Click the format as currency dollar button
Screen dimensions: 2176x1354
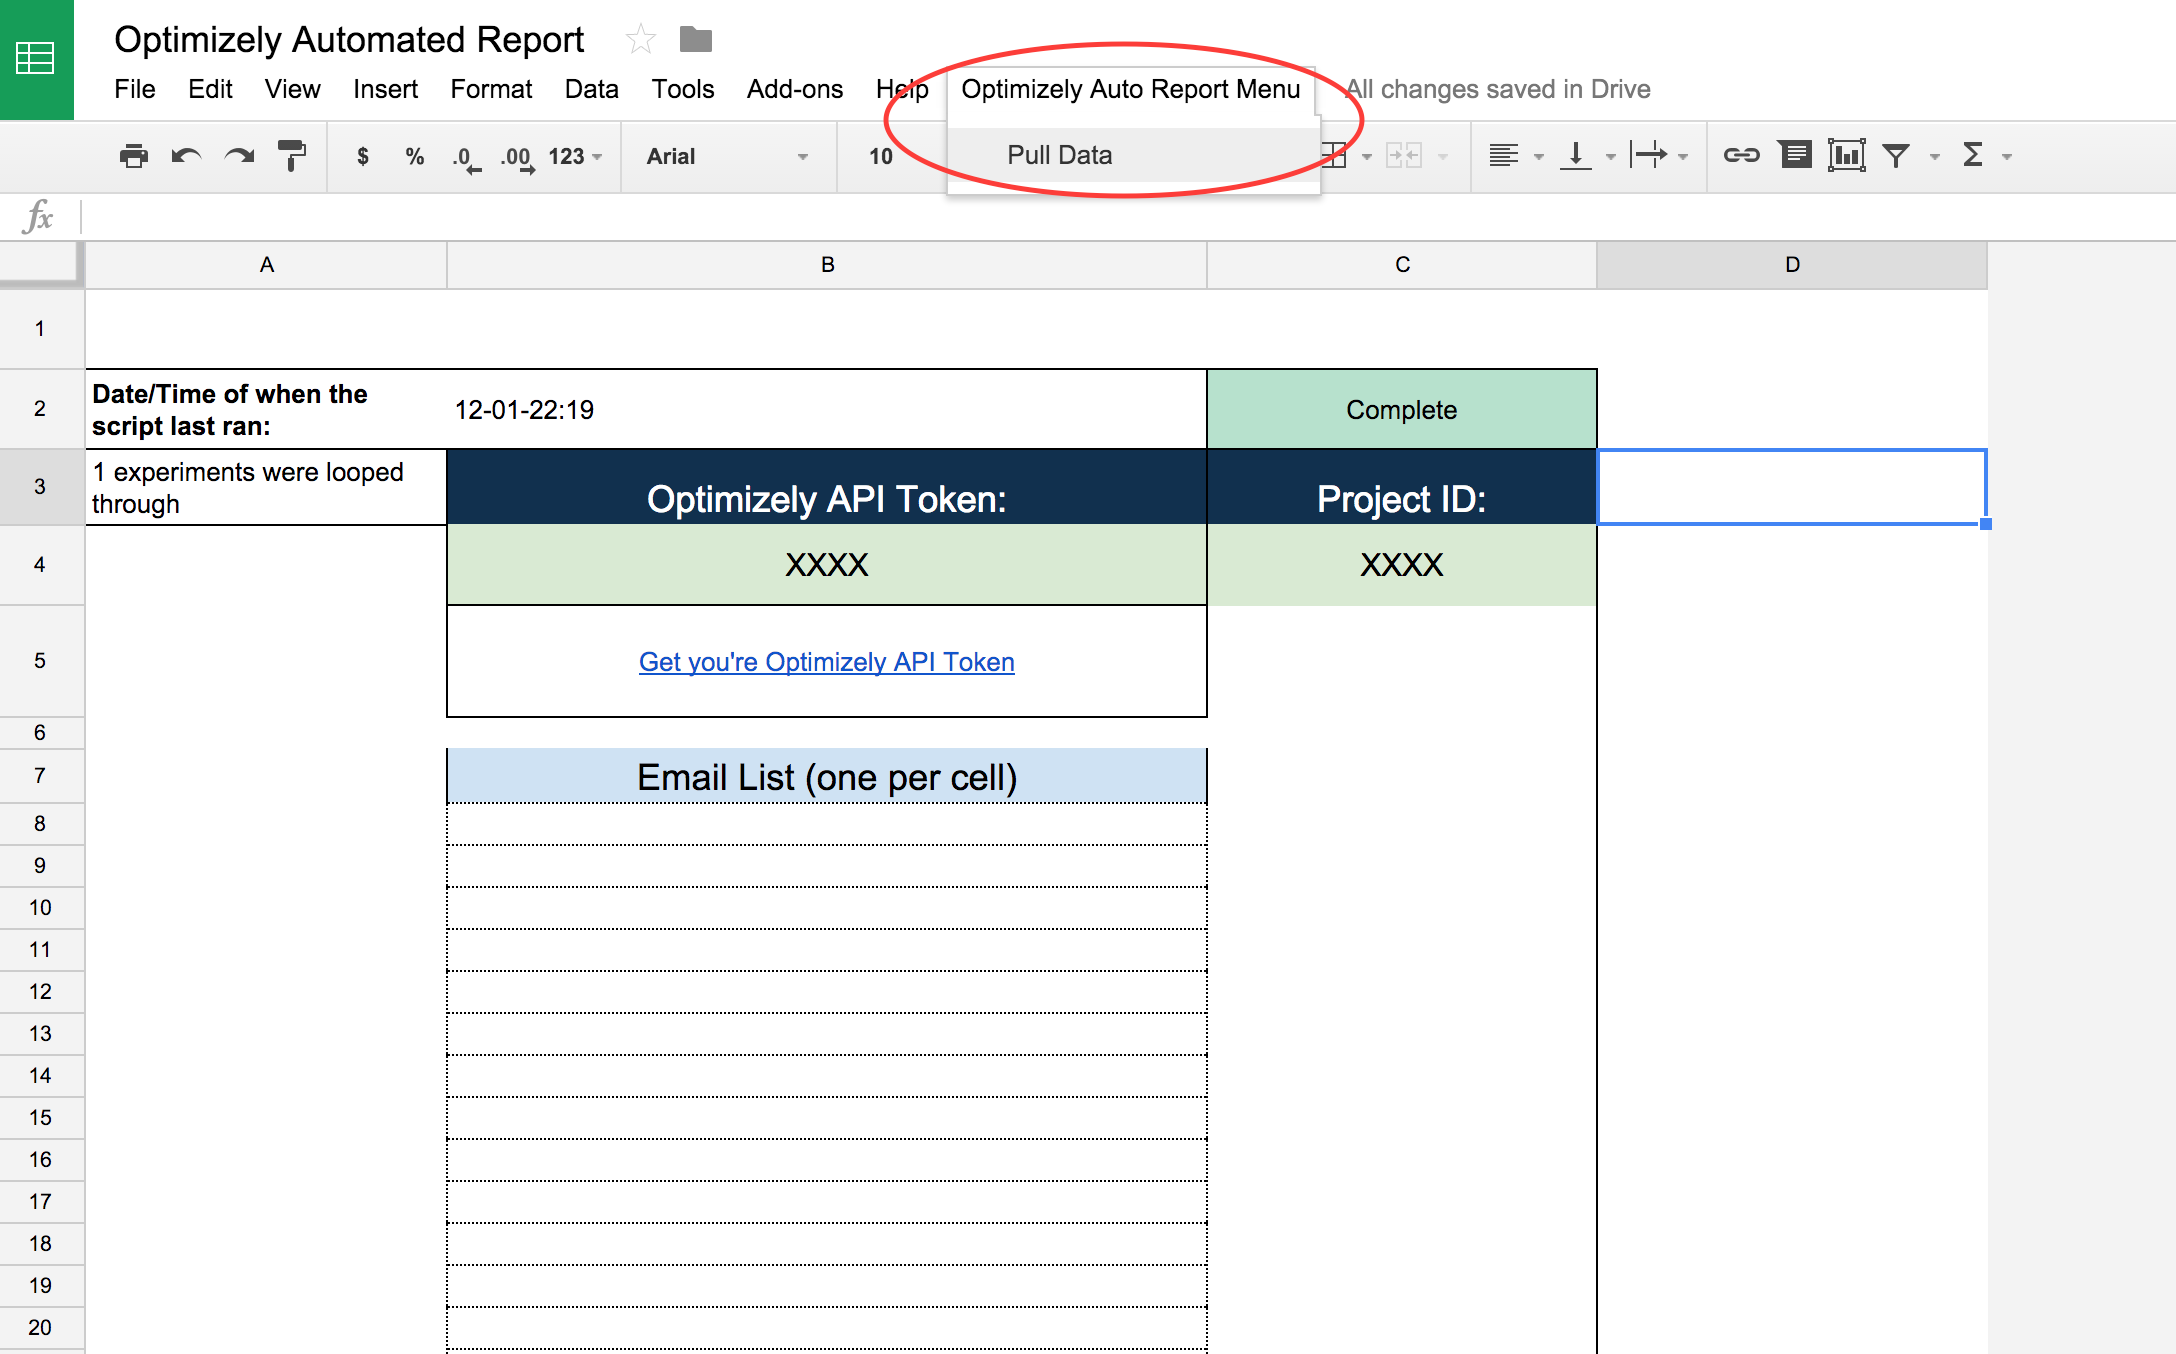point(363,156)
